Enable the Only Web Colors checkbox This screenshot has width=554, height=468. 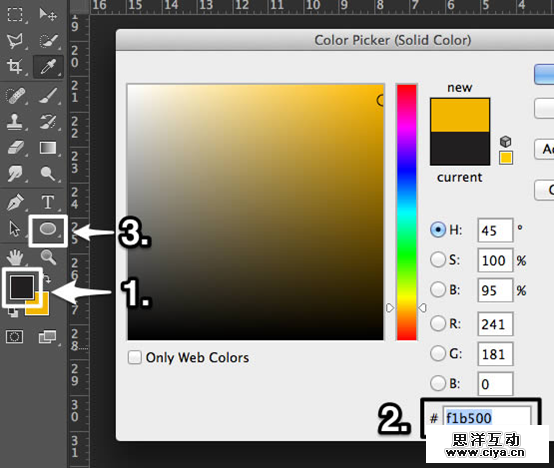(x=135, y=357)
